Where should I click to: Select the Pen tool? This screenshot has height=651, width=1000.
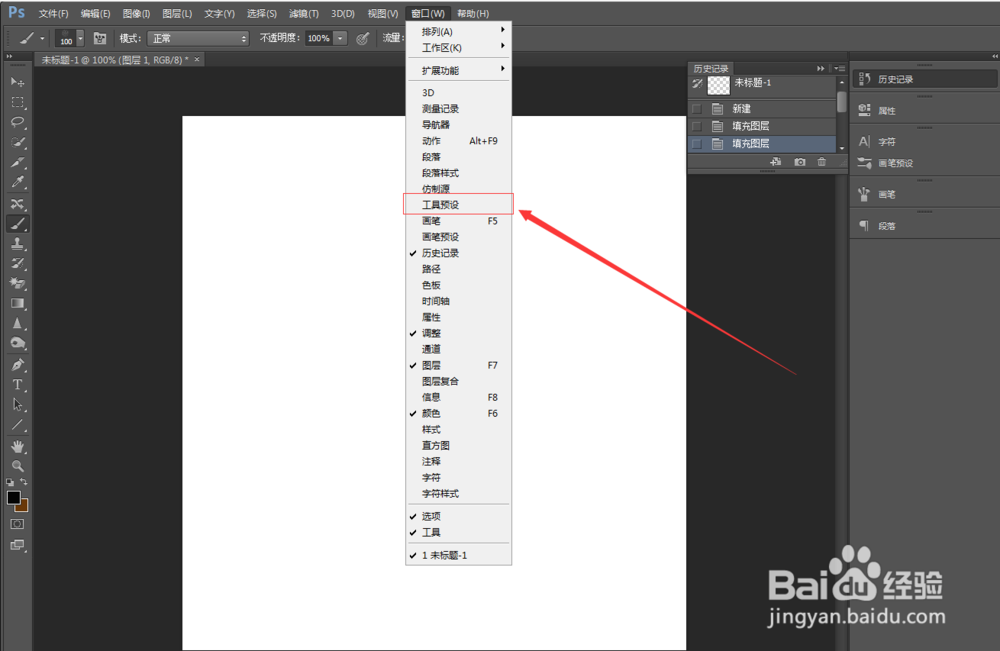click(17, 365)
